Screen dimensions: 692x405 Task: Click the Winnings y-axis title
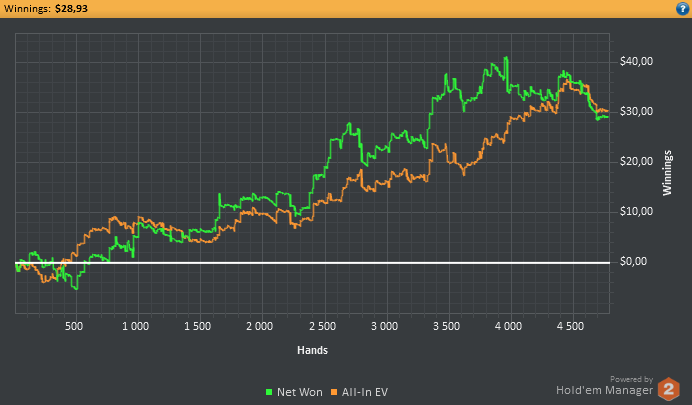pos(667,173)
